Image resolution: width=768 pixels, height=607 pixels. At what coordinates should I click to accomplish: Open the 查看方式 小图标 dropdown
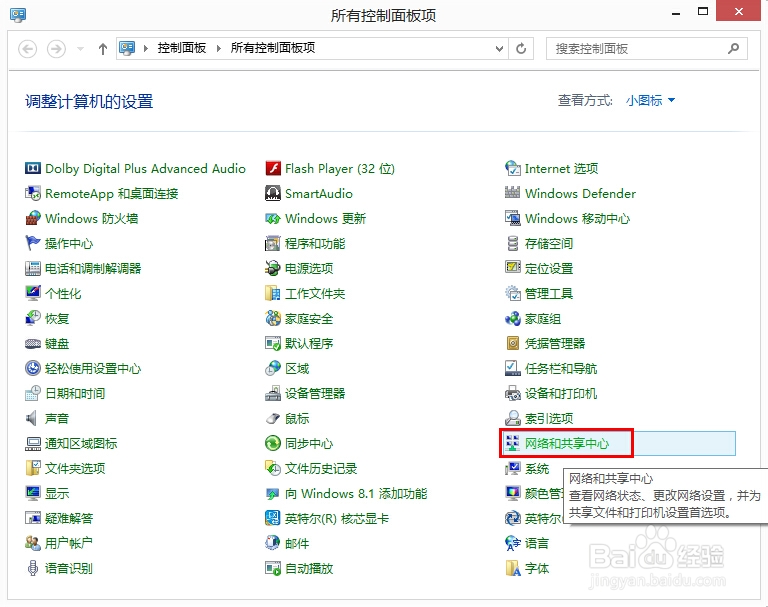(650, 100)
